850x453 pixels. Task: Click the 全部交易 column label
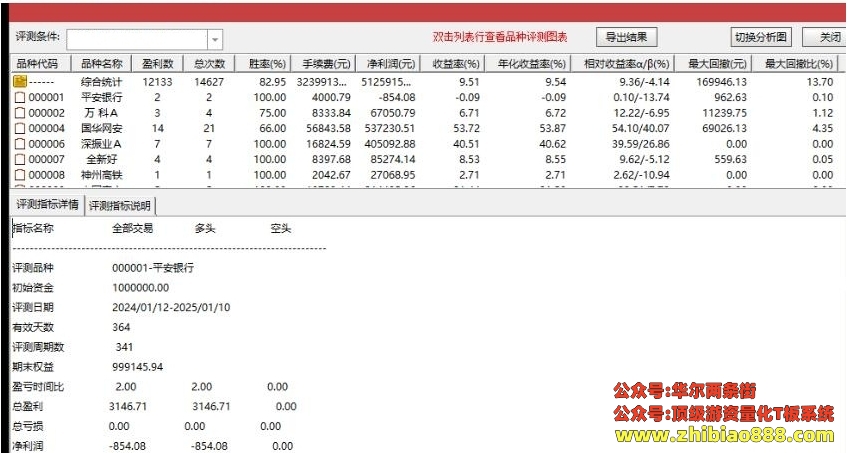(133, 229)
